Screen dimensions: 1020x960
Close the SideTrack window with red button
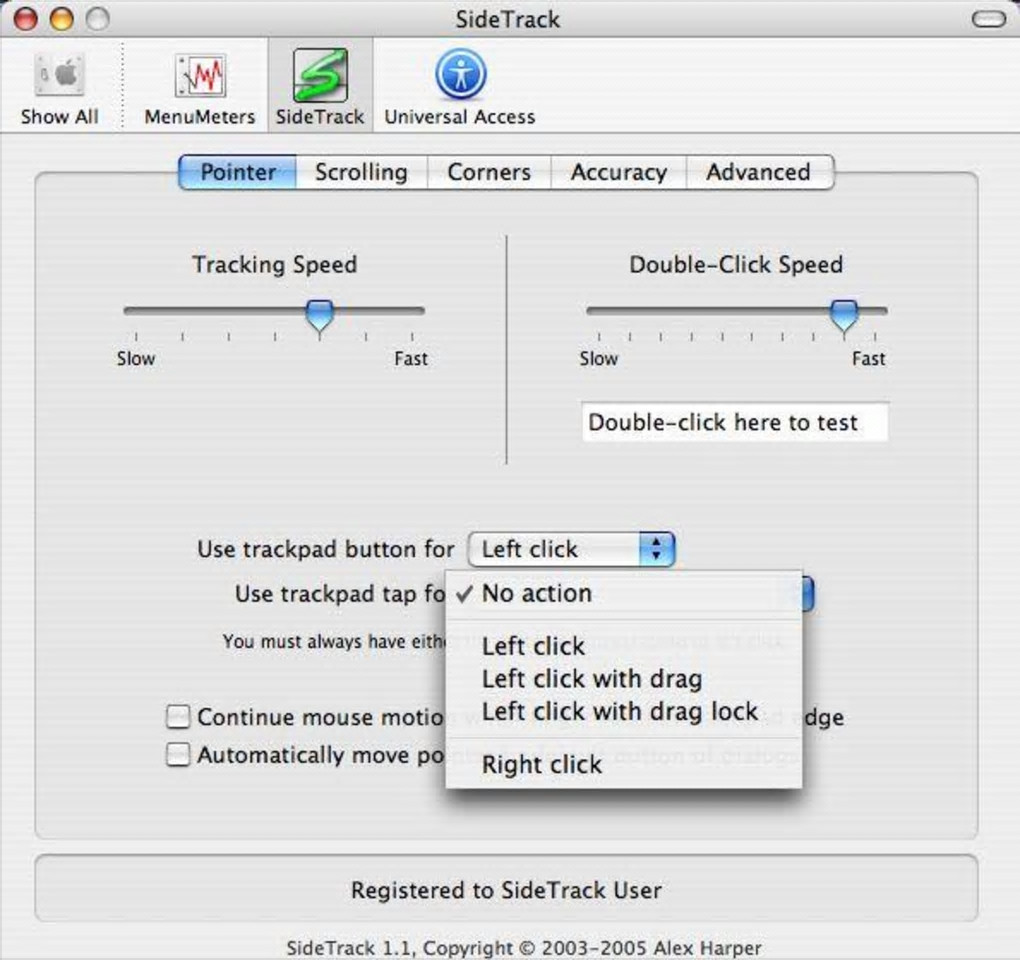tap(26, 18)
